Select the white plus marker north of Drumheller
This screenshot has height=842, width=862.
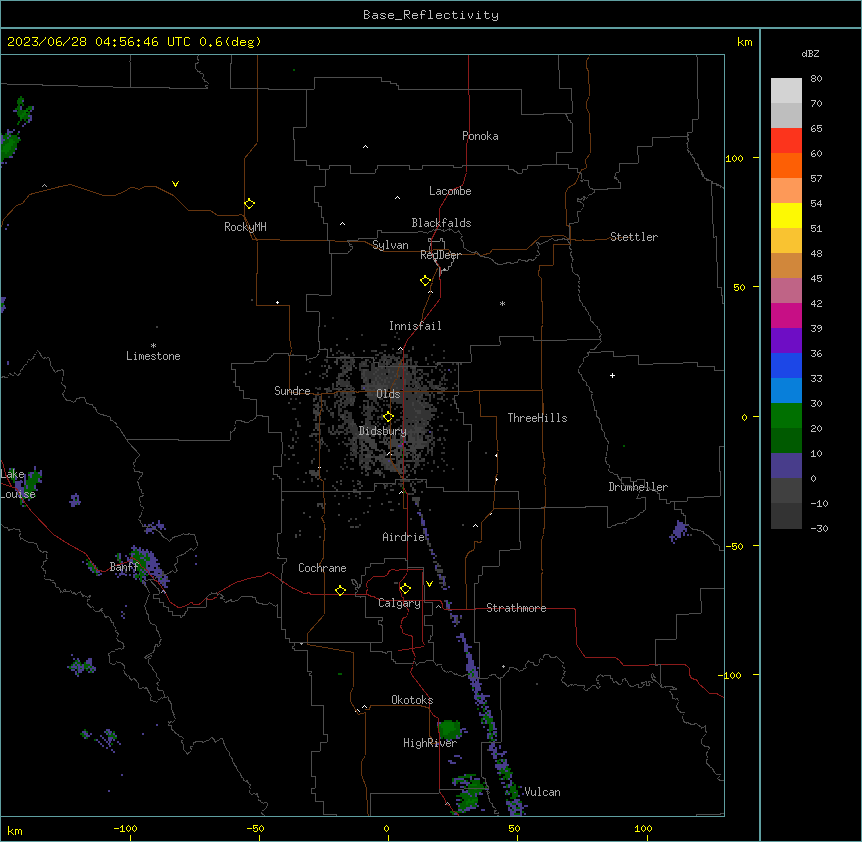click(x=612, y=375)
